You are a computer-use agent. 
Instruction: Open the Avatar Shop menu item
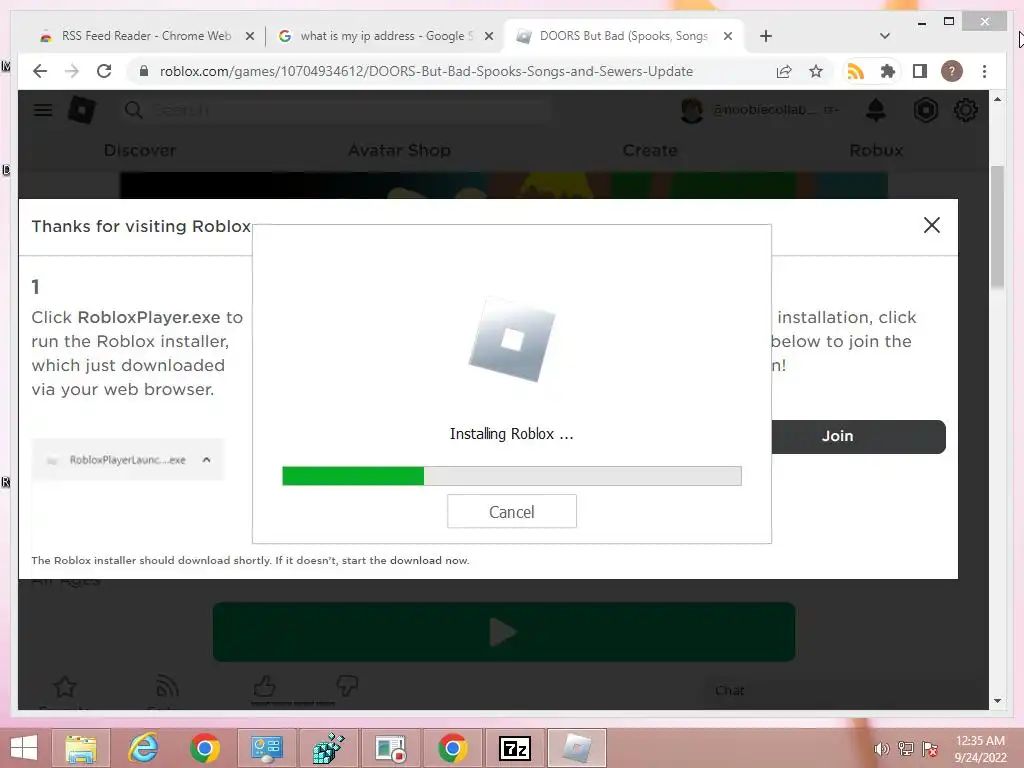click(x=399, y=150)
